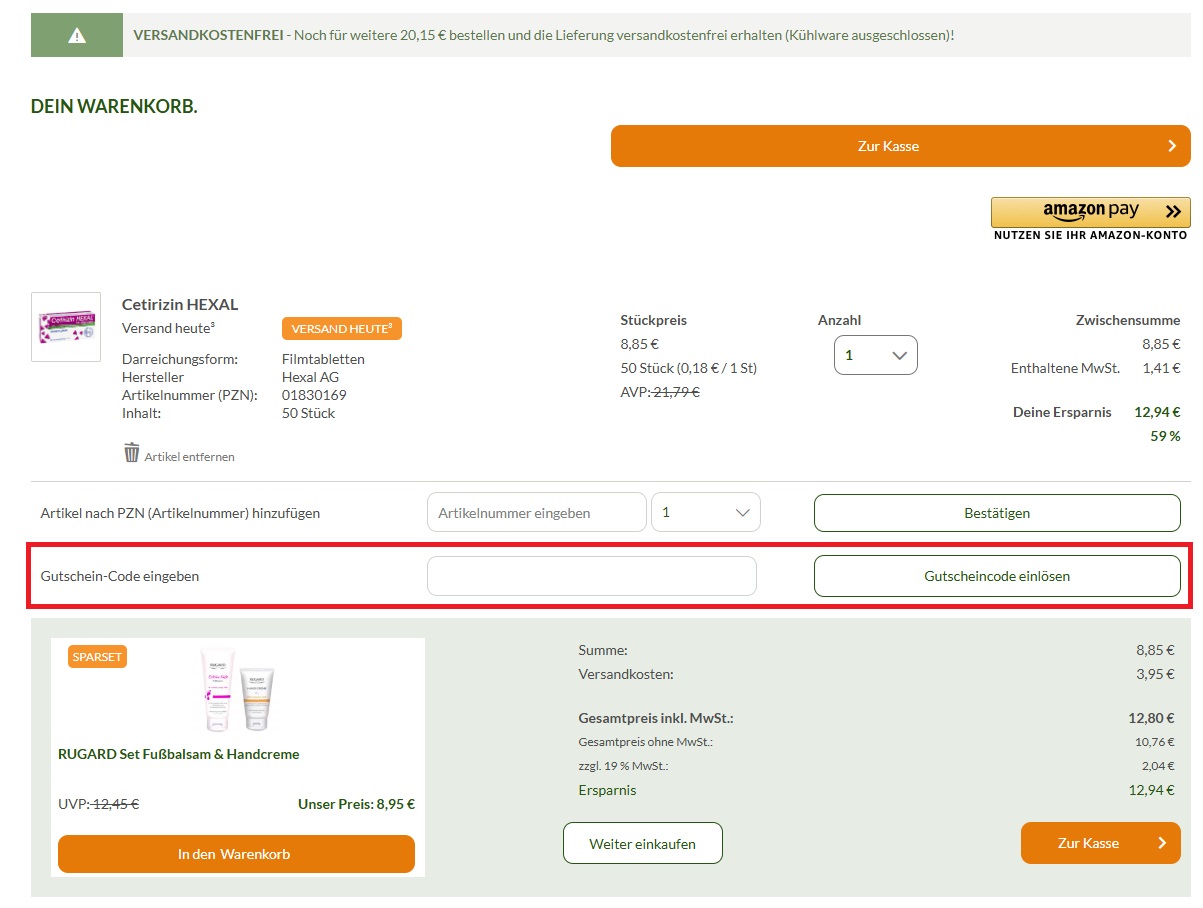Click the arrow on the top Zur Kasse button
This screenshot has width=1203, height=908.
[1172, 146]
